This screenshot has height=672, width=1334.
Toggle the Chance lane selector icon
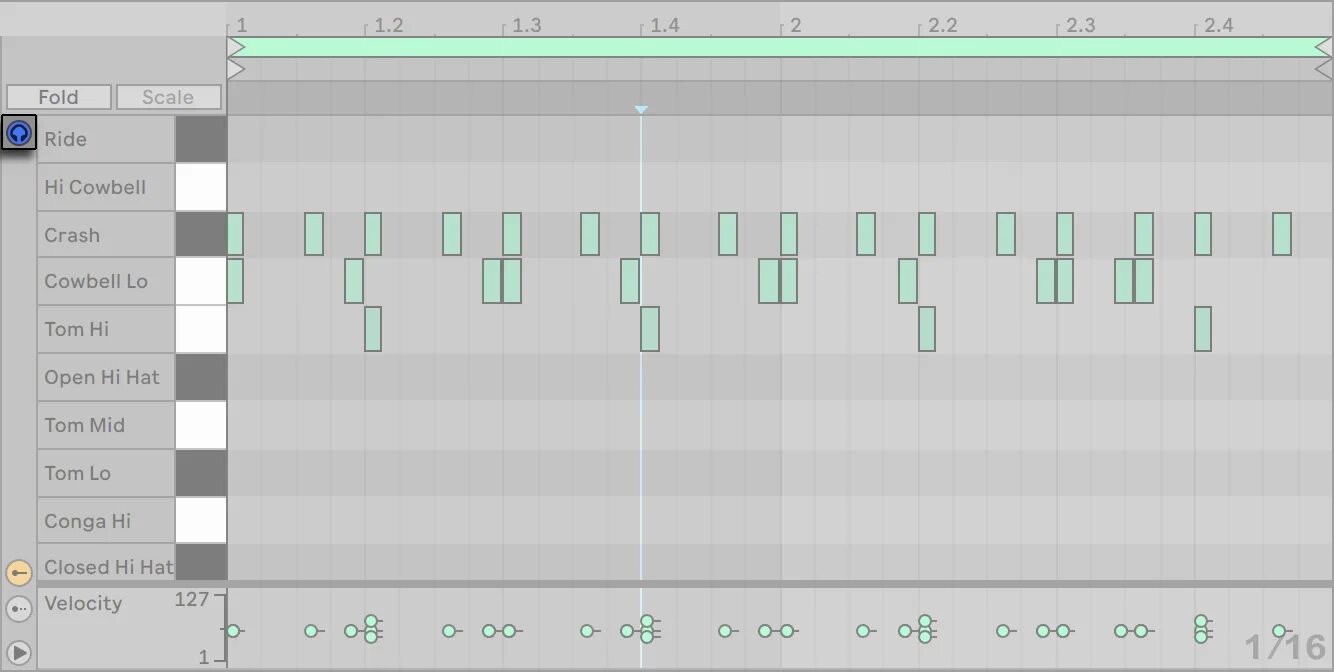[x=19, y=608]
